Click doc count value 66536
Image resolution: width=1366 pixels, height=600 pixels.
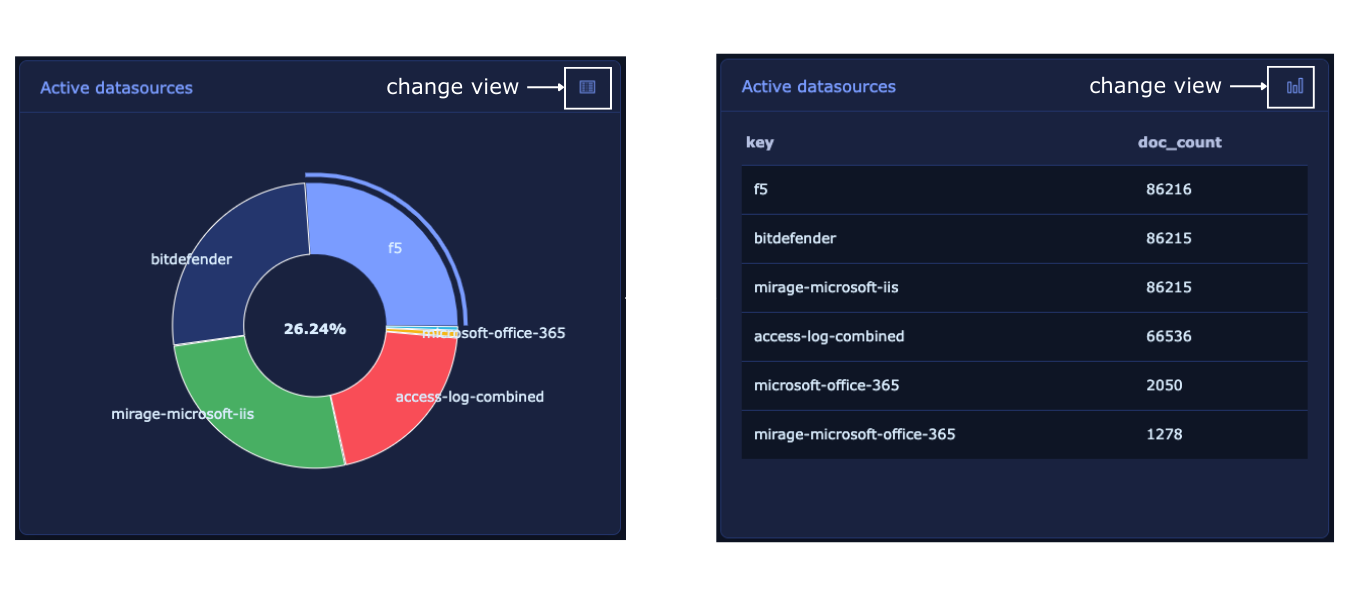click(1169, 336)
